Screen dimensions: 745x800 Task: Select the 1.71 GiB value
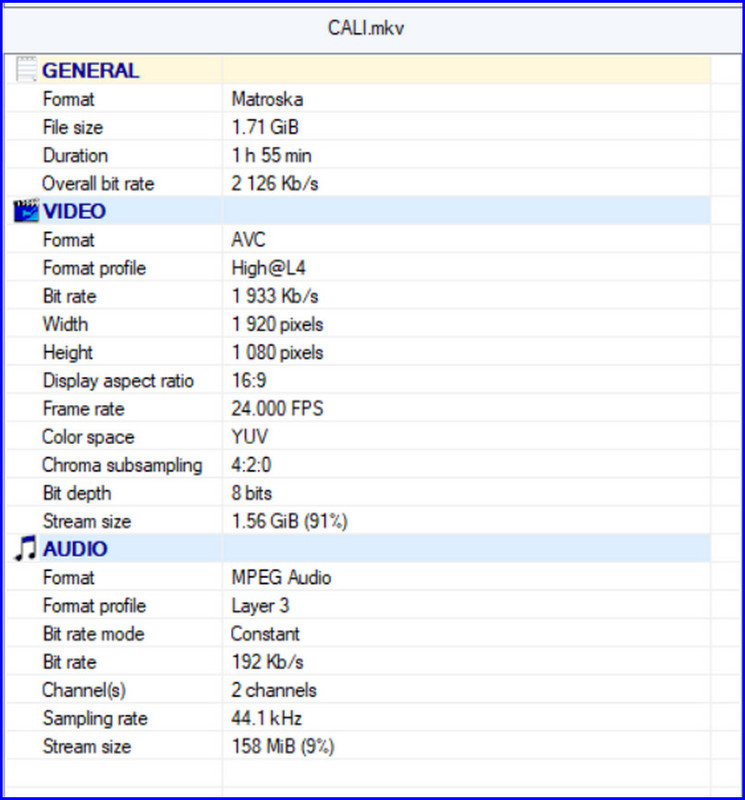coord(265,127)
